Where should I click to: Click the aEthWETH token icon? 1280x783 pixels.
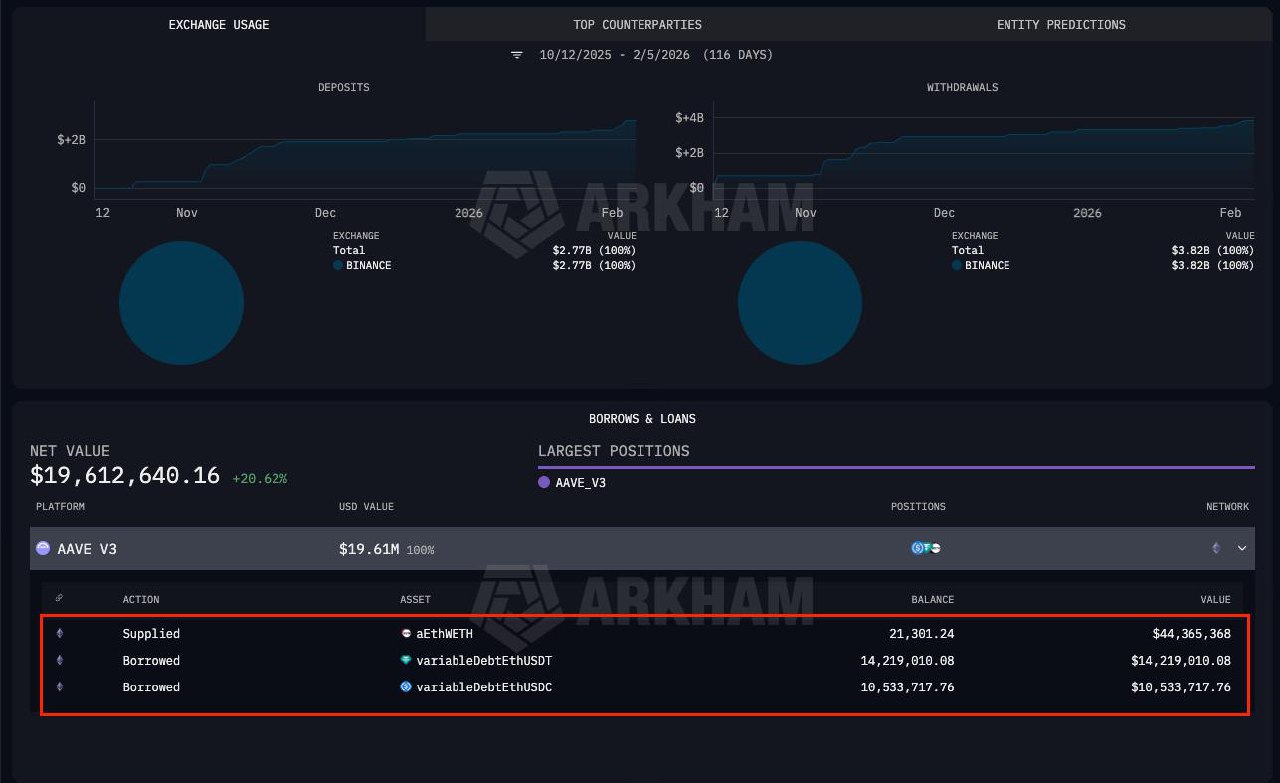406,634
